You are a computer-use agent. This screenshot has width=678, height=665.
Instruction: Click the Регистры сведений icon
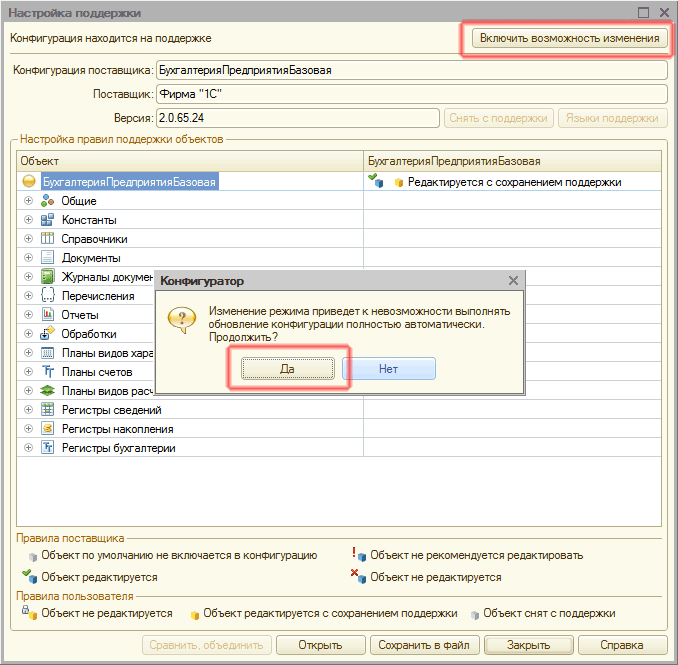coord(47,410)
